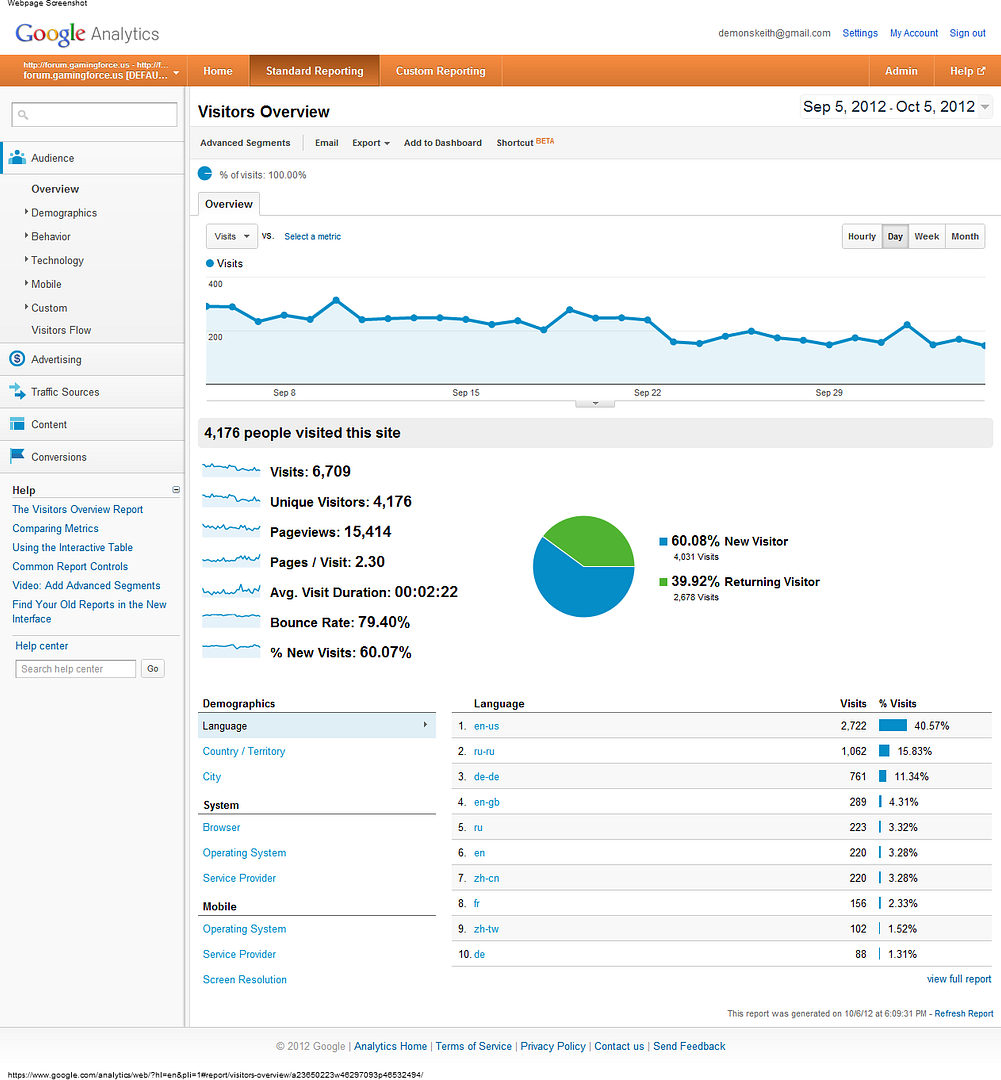Screen dimensions: 1001x1080
Task: Click the percent of visits segment circle icon
Action: [x=205, y=173]
